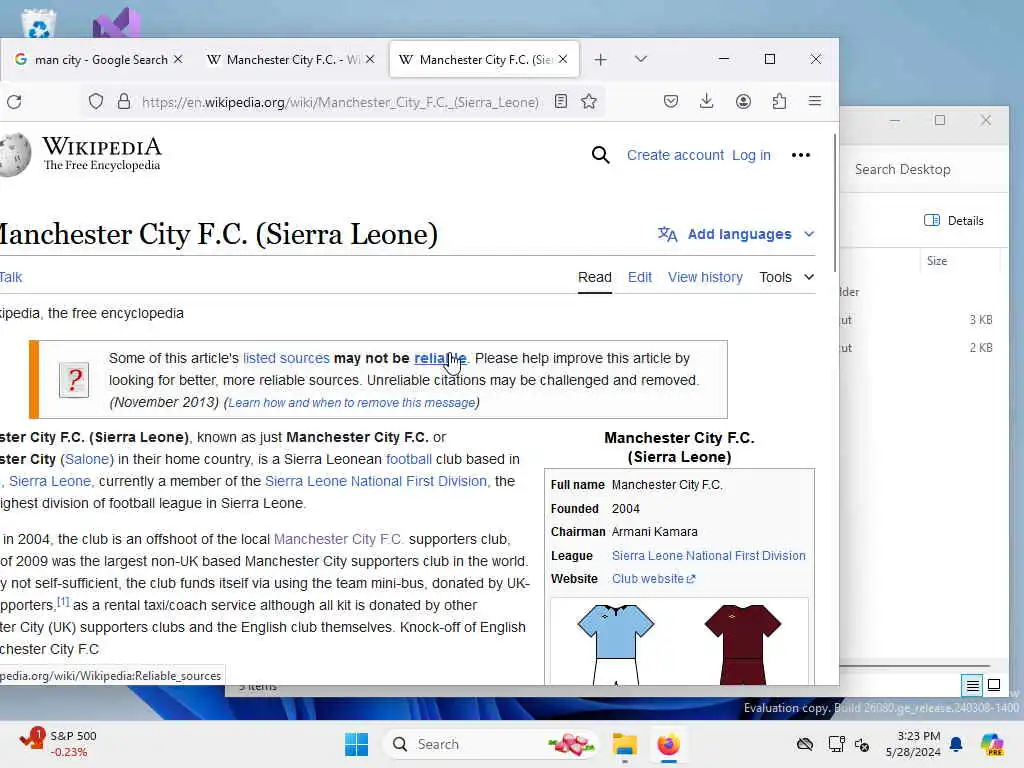
Task: Open Manchester City F.C. supporters link
Action: [338, 539]
